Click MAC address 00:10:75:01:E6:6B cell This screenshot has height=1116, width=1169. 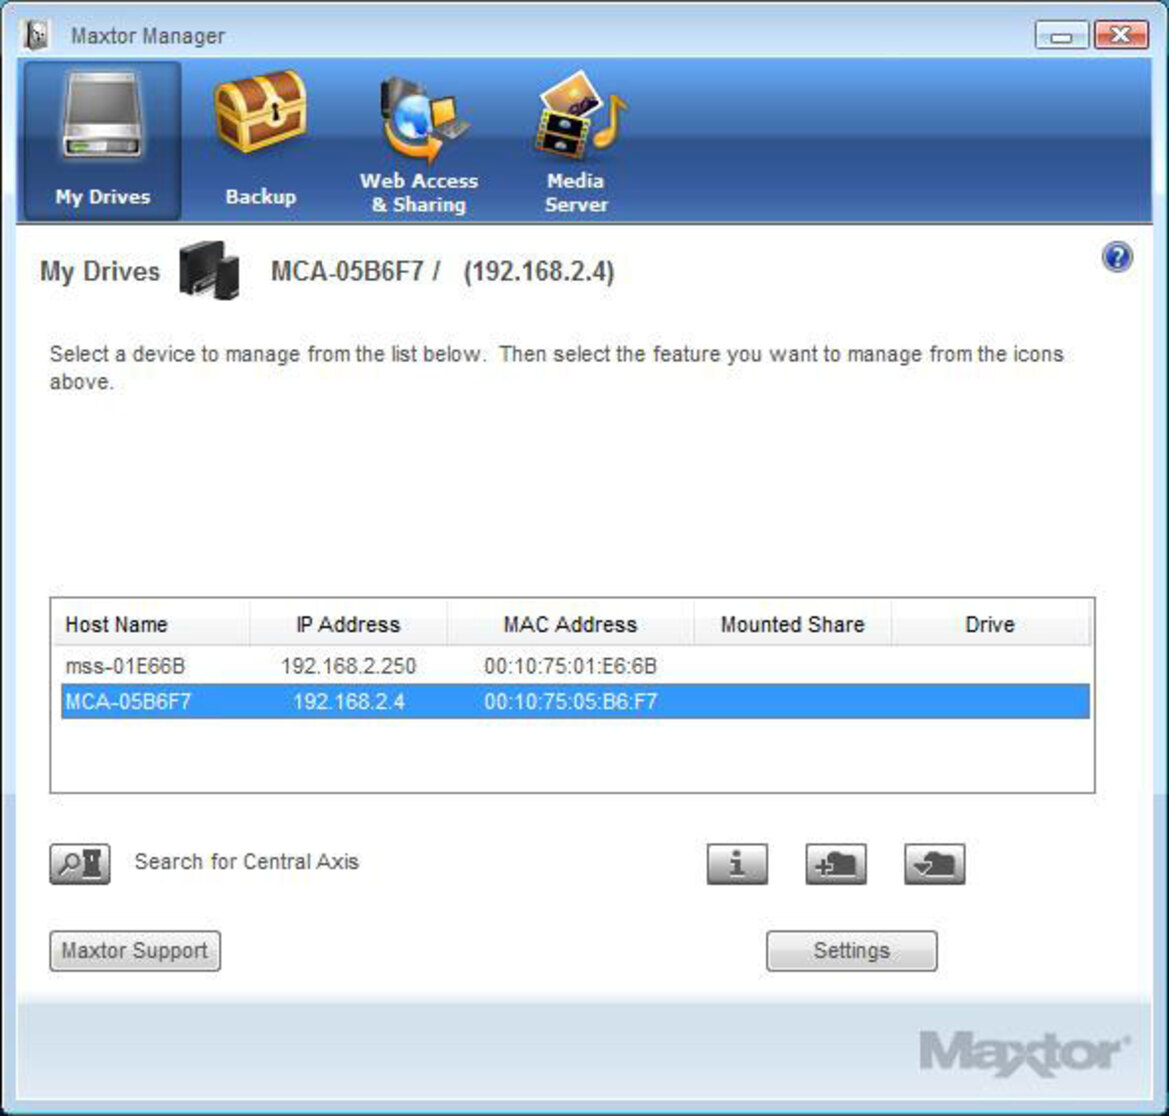tap(570, 666)
